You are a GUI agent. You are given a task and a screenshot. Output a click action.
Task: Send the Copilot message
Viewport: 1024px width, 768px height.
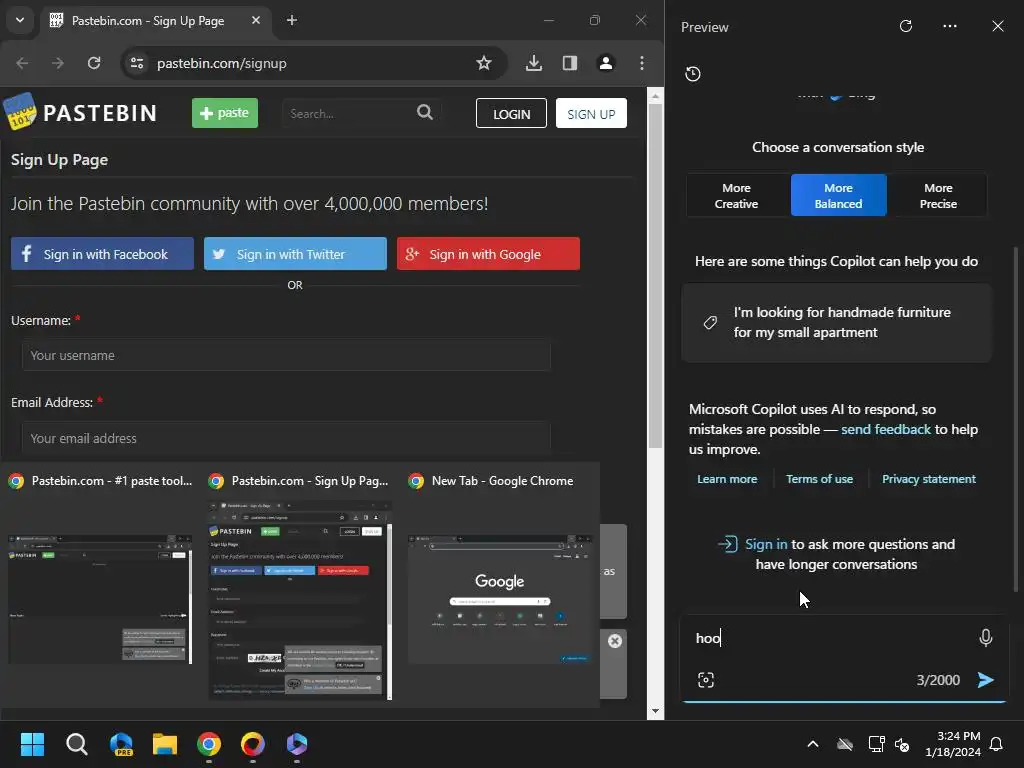pyautogui.click(x=985, y=680)
